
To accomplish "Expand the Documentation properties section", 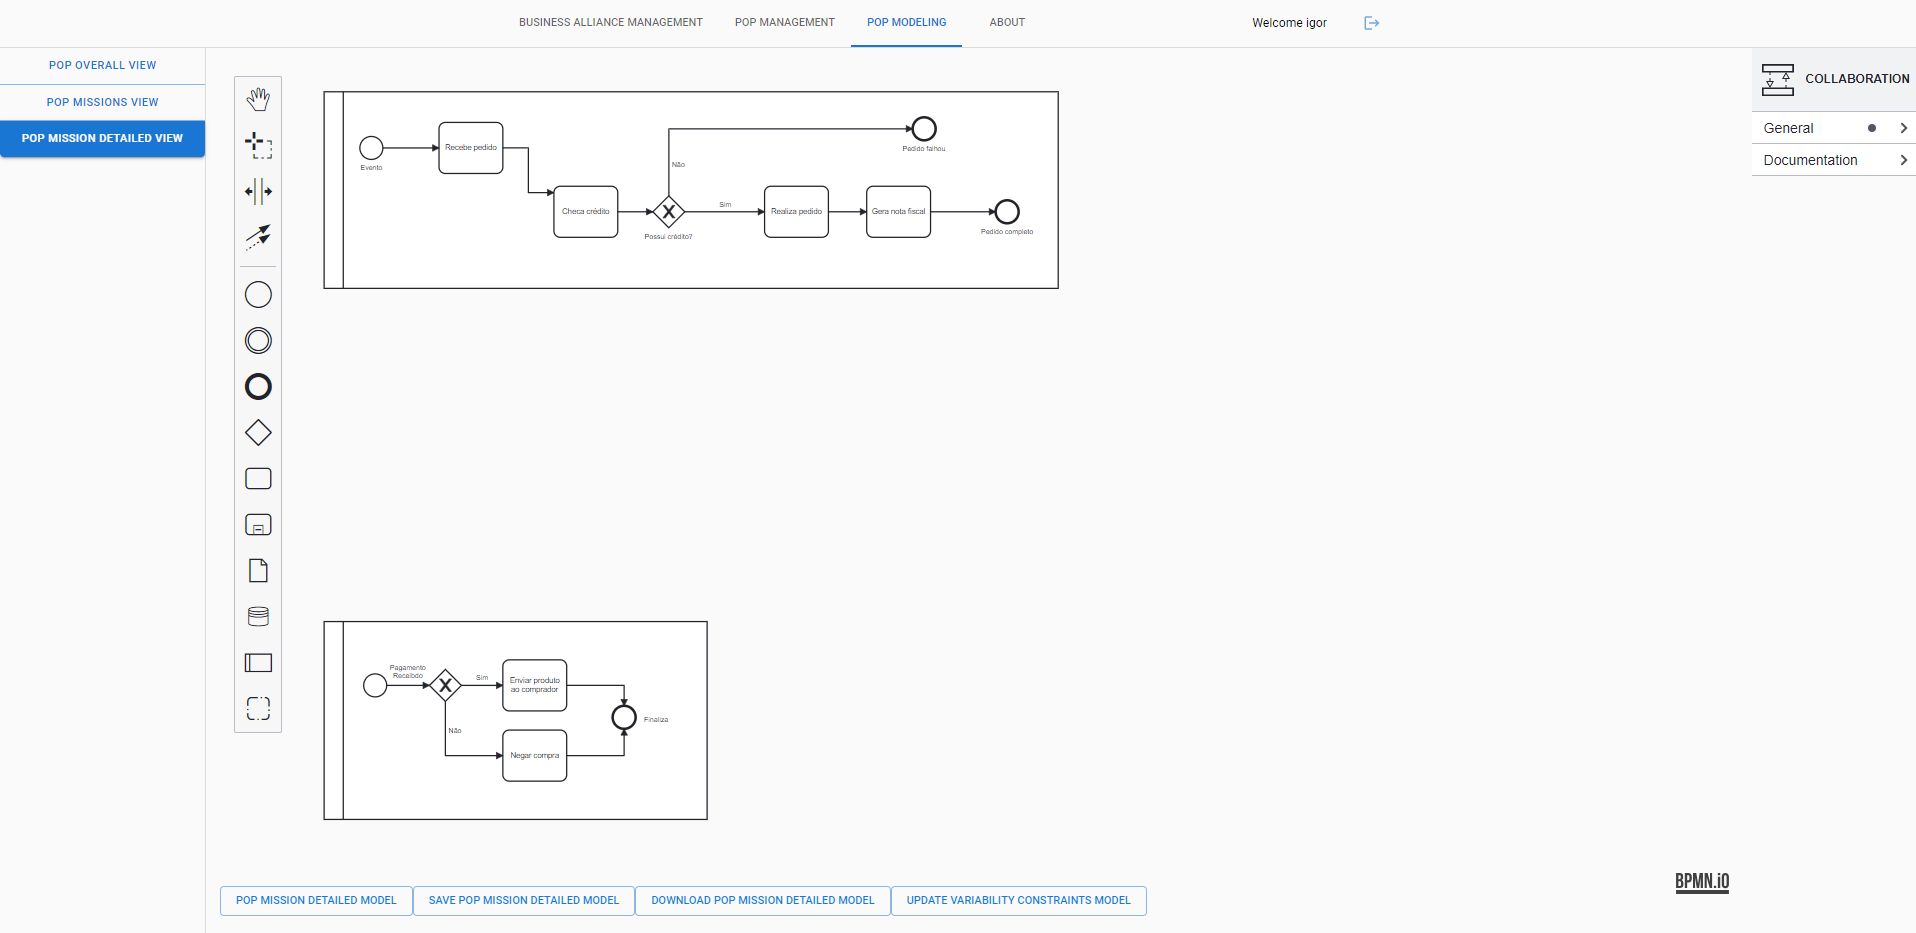I will pos(1833,160).
